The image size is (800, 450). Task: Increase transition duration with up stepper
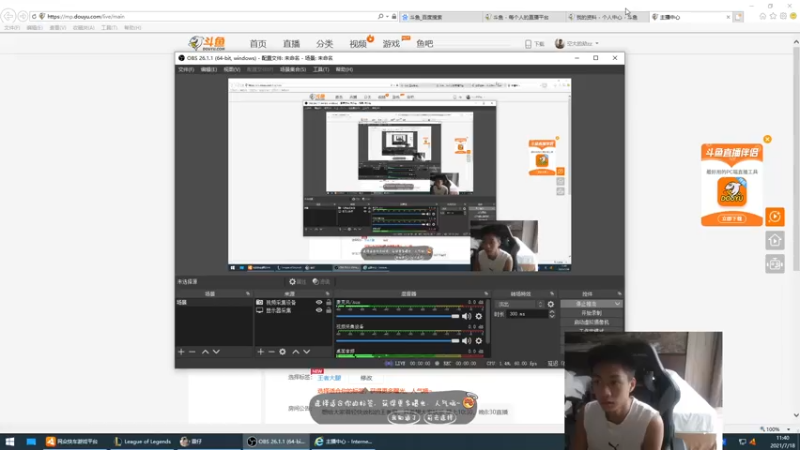[552, 312]
